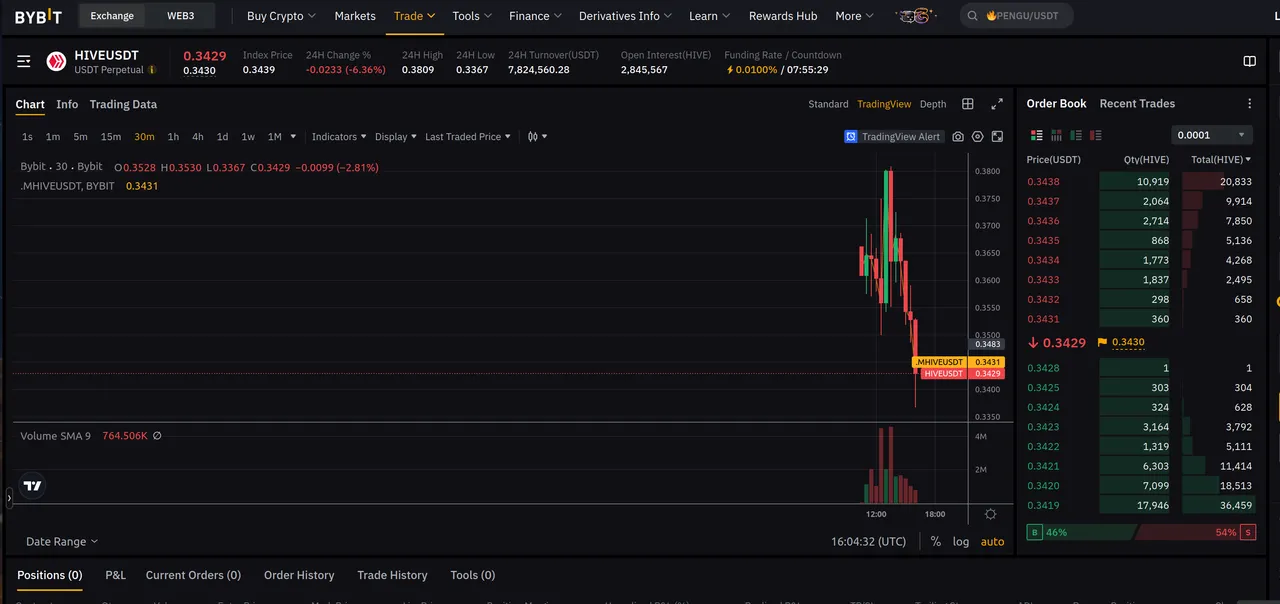Open the Learn menu
This screenshot has width=1280, height=604.
pyautogui.click(x=710, y=16)
